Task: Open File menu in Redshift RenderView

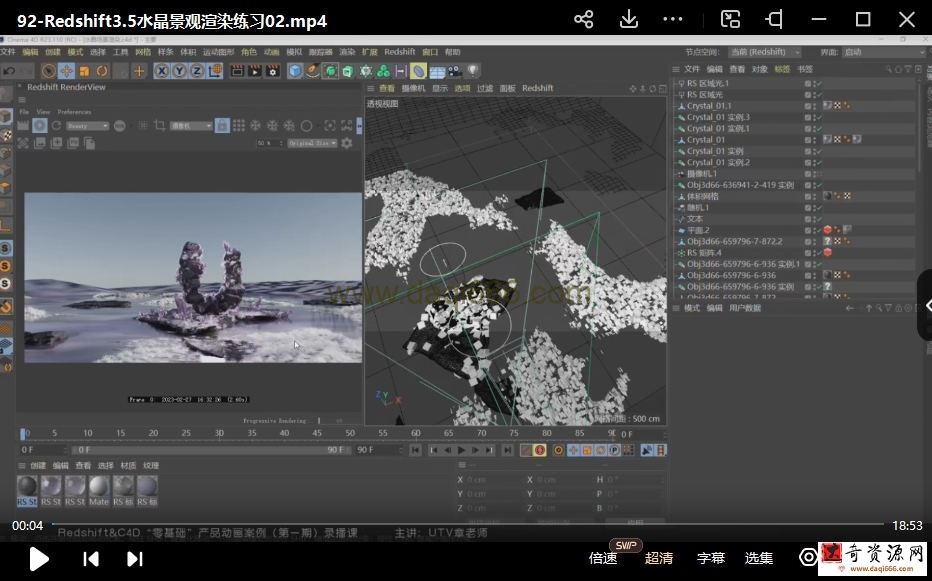Action: click(x=24, y=112)
